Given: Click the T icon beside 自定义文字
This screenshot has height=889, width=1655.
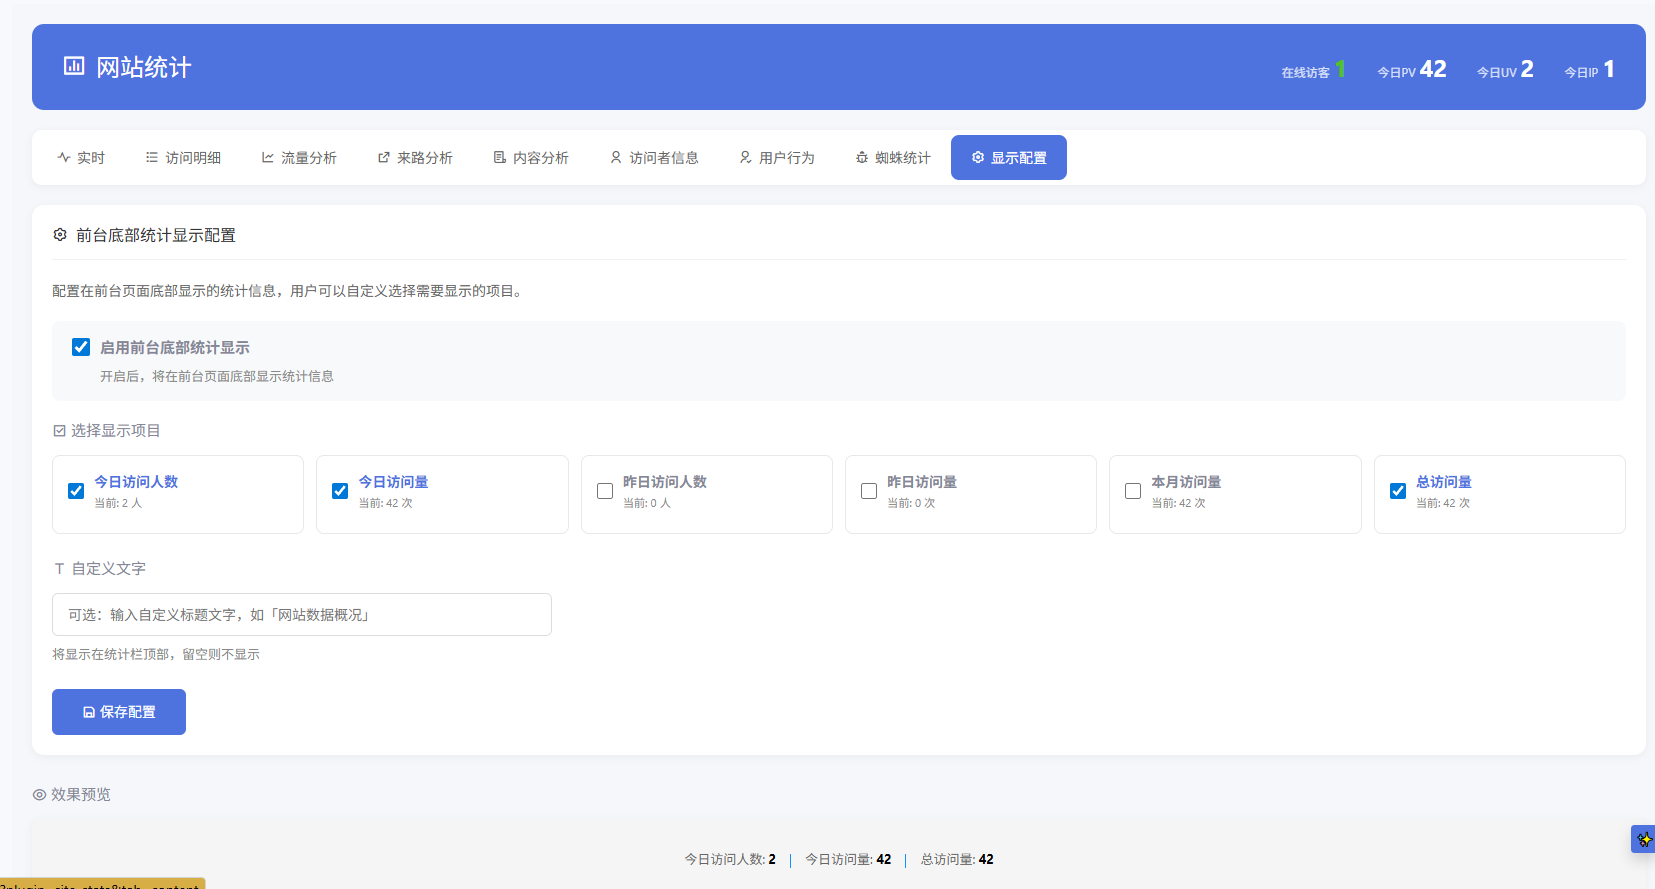Looking at the screenshot, I should [x=59, y=569].
